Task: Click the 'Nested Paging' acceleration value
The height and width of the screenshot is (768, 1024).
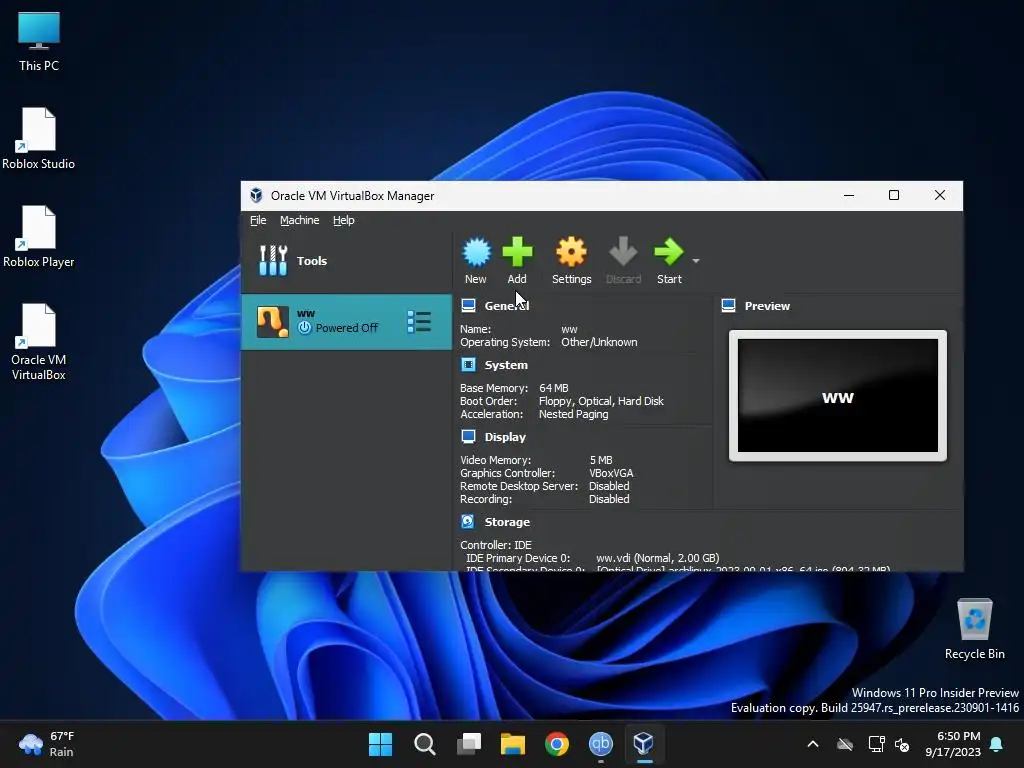Action: tap(573, 414)
